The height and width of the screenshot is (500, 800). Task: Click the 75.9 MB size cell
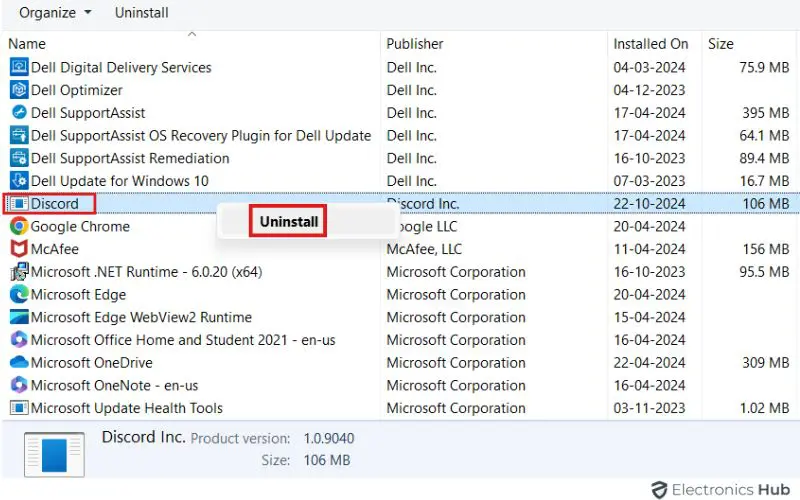pos(764,67)
